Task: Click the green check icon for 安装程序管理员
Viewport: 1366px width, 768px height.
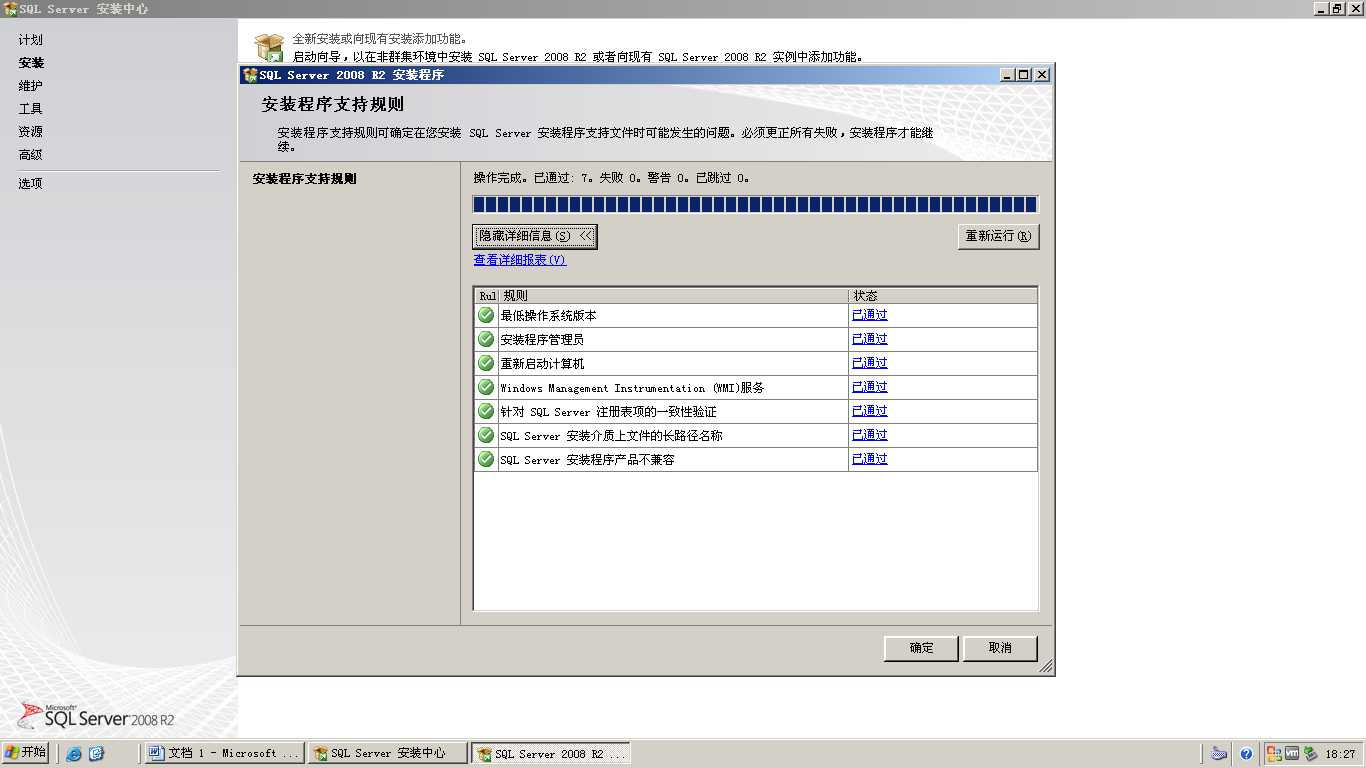Action: click(486, 339)
